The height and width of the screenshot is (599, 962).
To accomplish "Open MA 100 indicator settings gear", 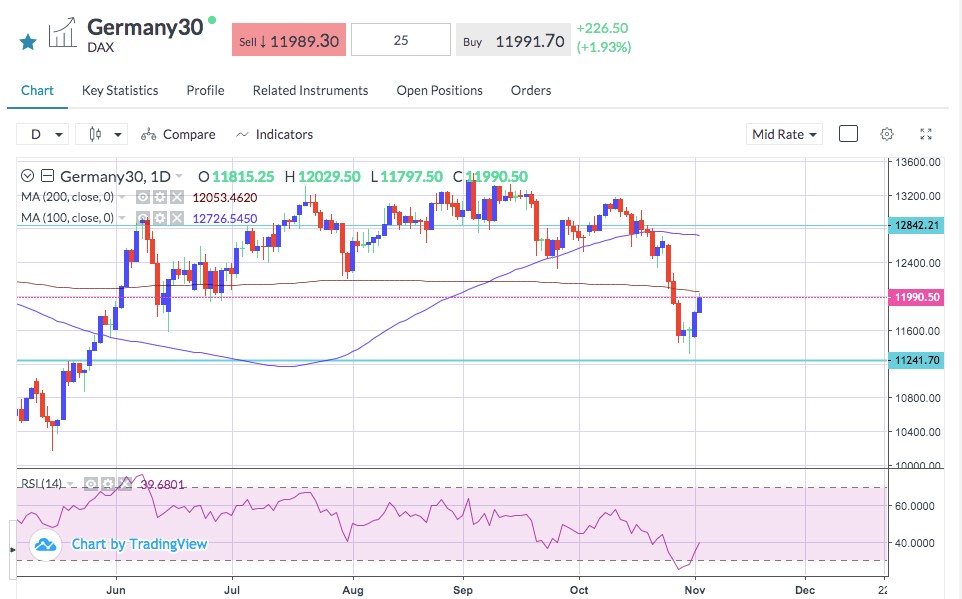I will pos(160,218).
